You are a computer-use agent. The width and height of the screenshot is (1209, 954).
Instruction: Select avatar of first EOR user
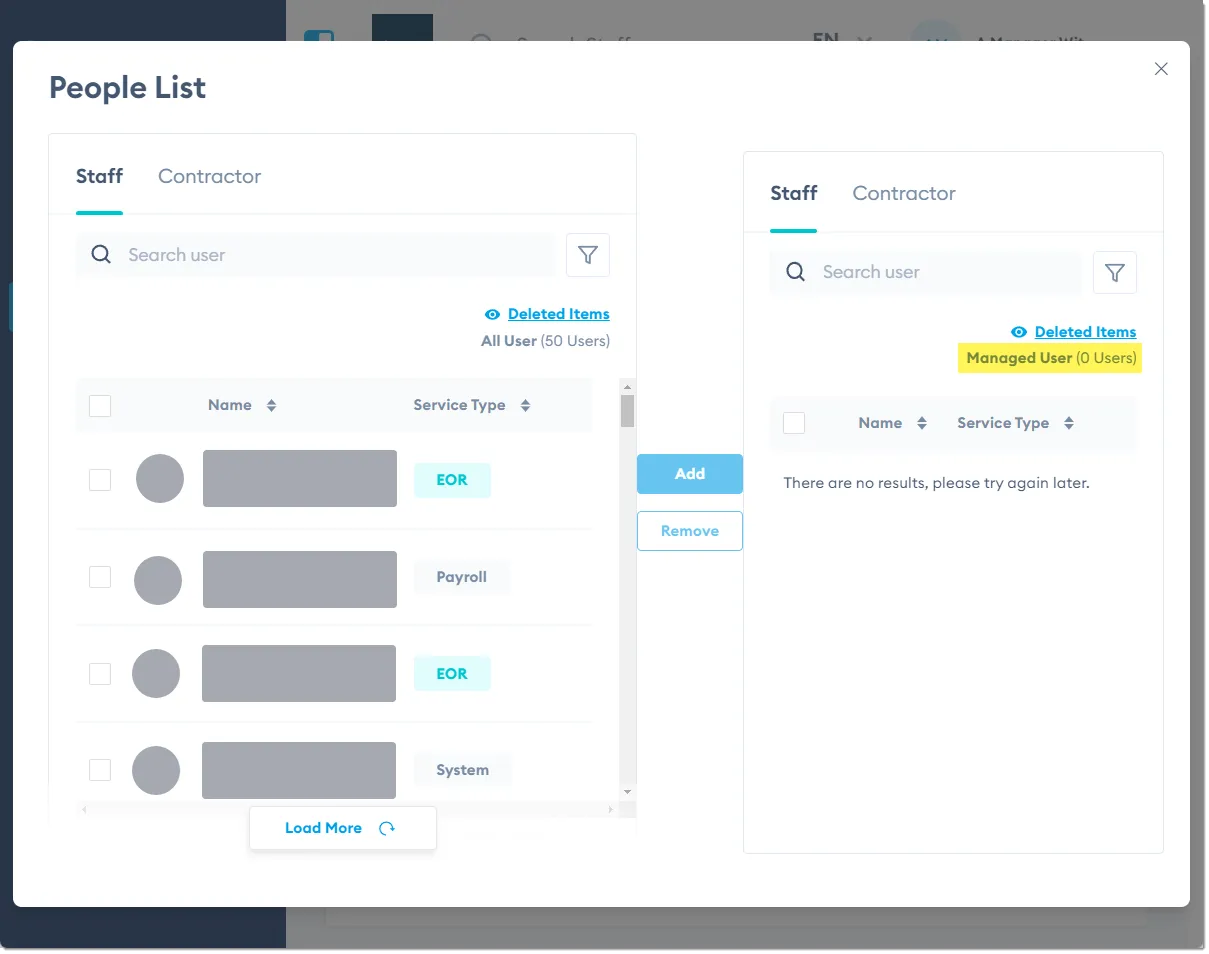[x=160, y=478]
